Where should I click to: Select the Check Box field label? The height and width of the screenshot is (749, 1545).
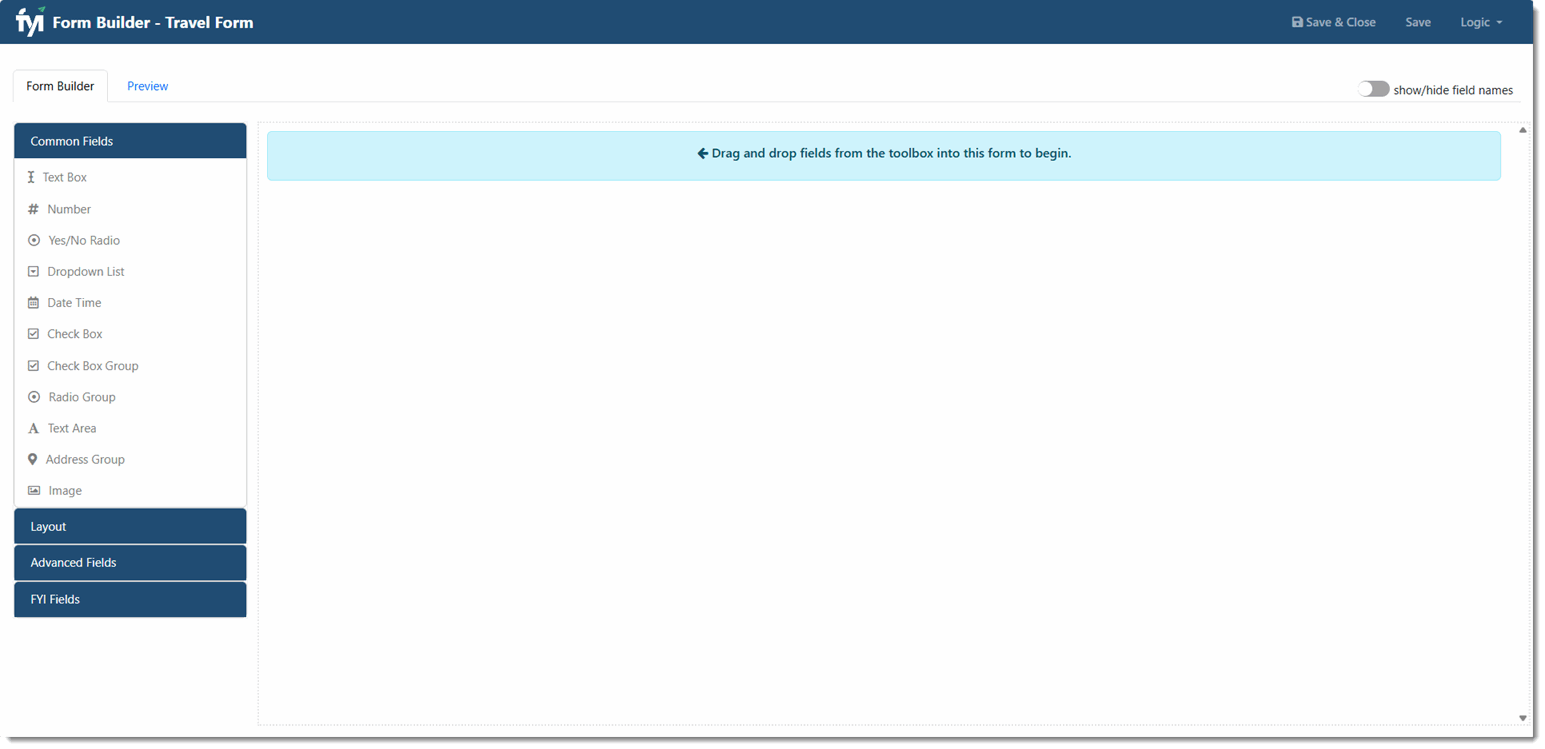pyautogui.click(x=75, y=334)
